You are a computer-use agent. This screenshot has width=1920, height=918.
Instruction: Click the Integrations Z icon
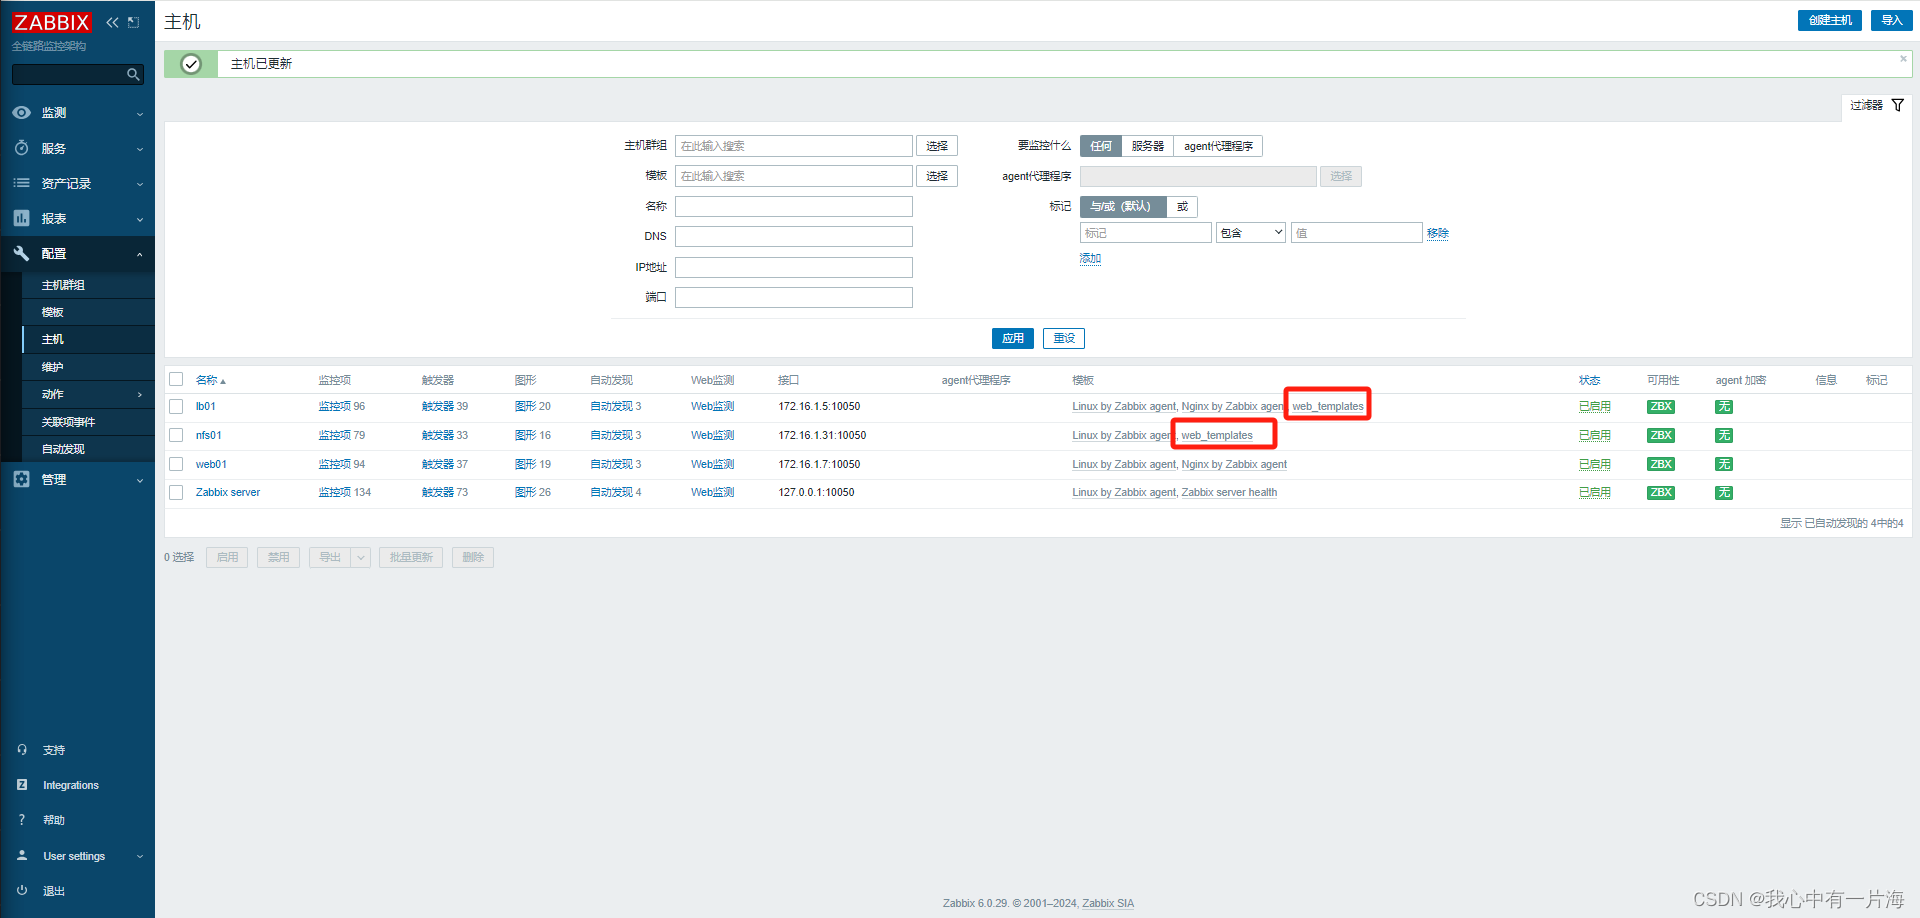pyautogui.click(x=22, y=785)
